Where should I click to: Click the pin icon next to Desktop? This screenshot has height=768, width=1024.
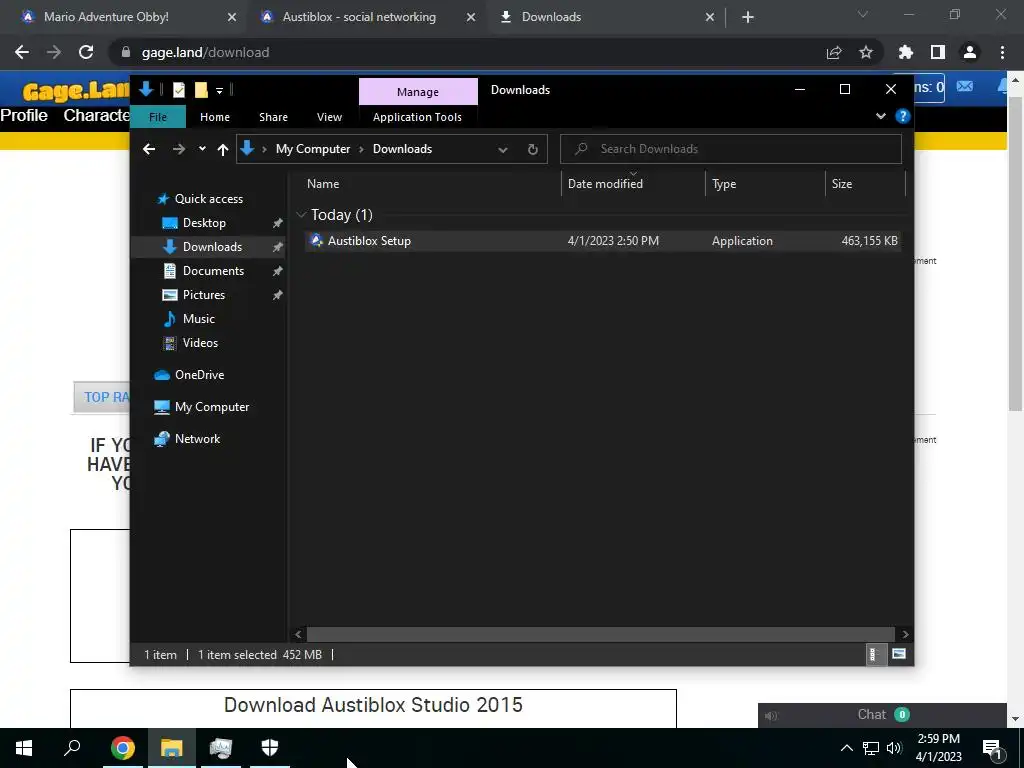(278, 223)
